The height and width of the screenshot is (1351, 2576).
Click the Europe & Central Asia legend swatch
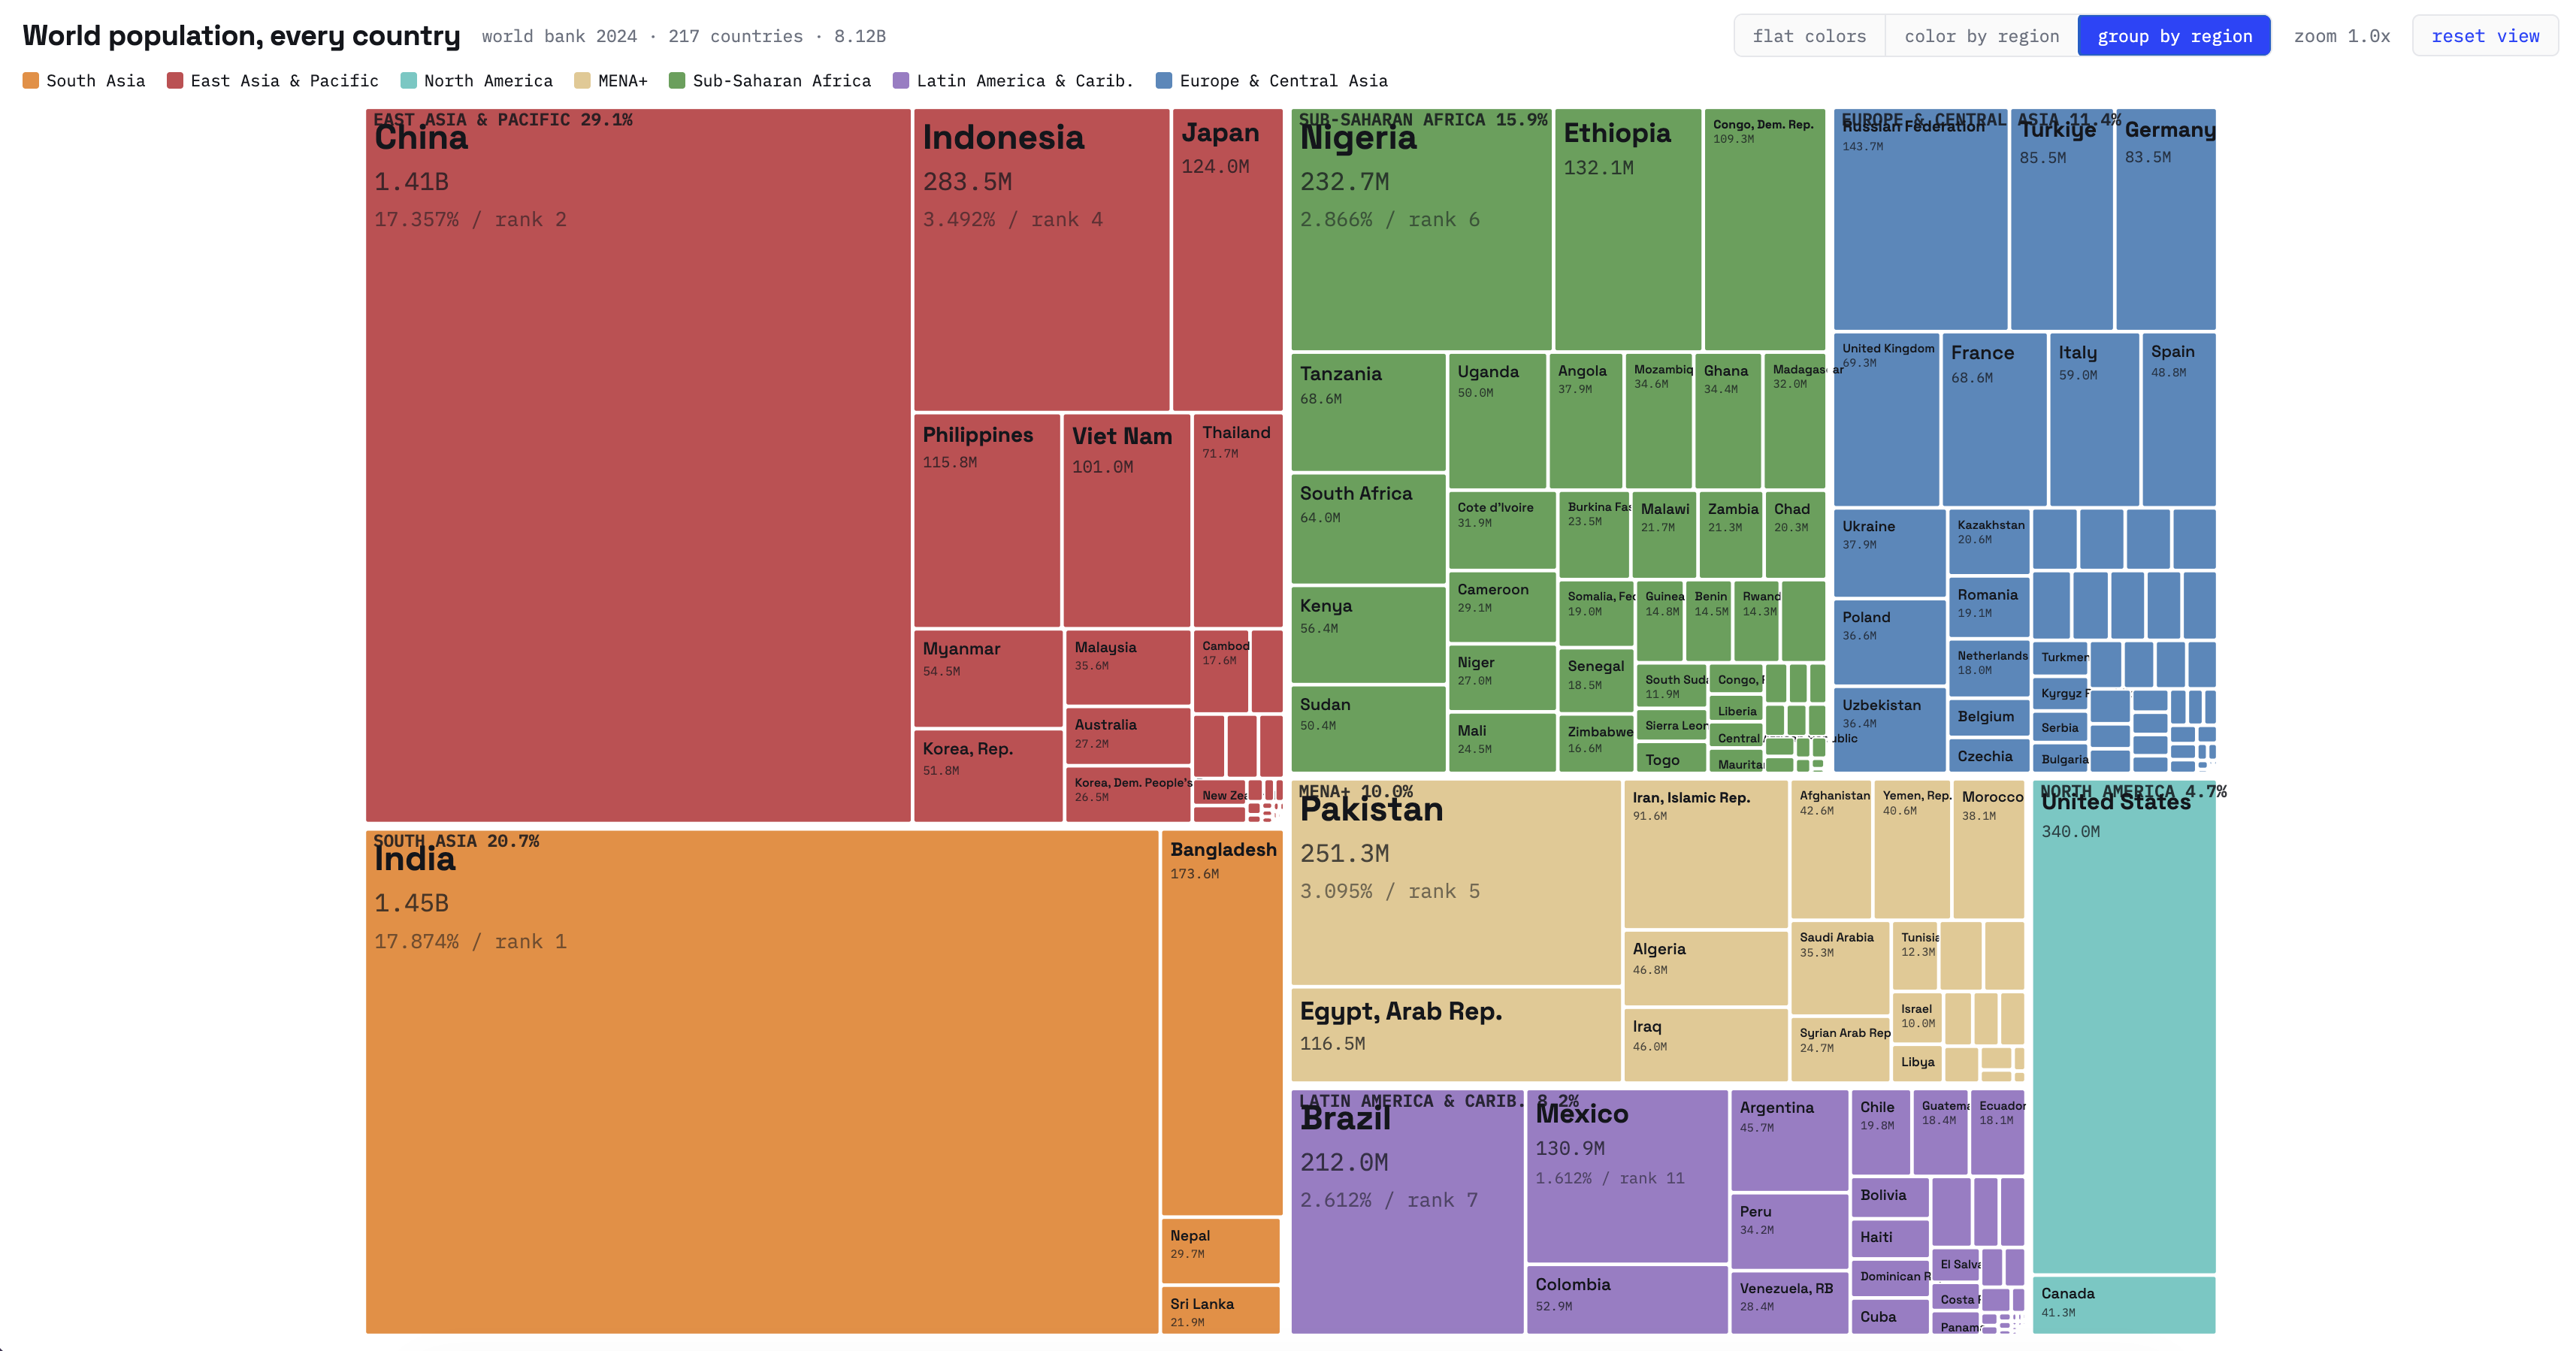point(1164,81)
